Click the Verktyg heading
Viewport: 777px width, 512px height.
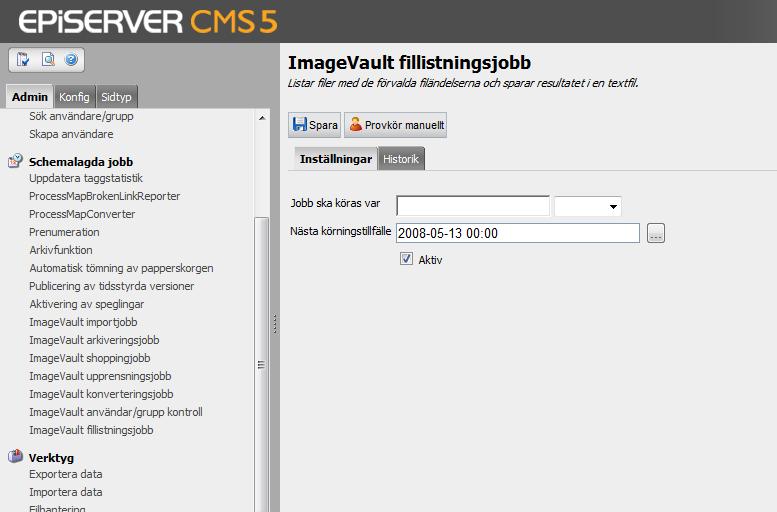tap(51, 457)
